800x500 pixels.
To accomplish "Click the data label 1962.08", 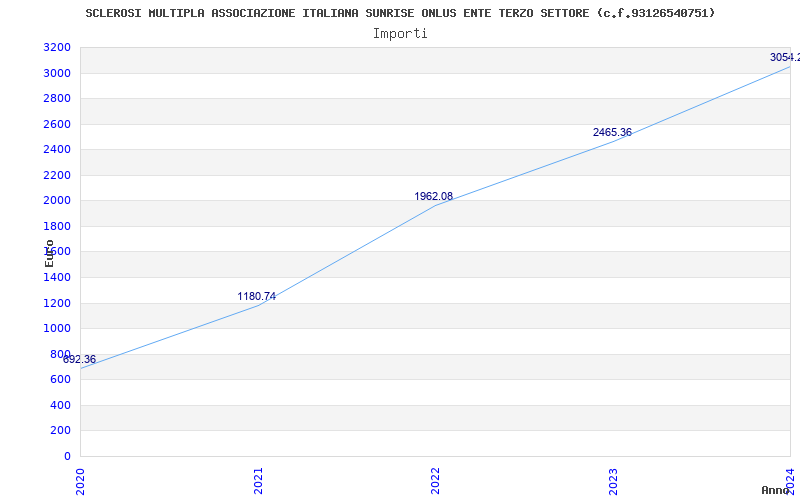I will point(433,196).
